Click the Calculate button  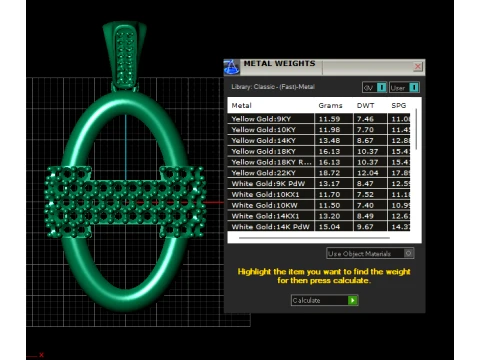(324, 300)
